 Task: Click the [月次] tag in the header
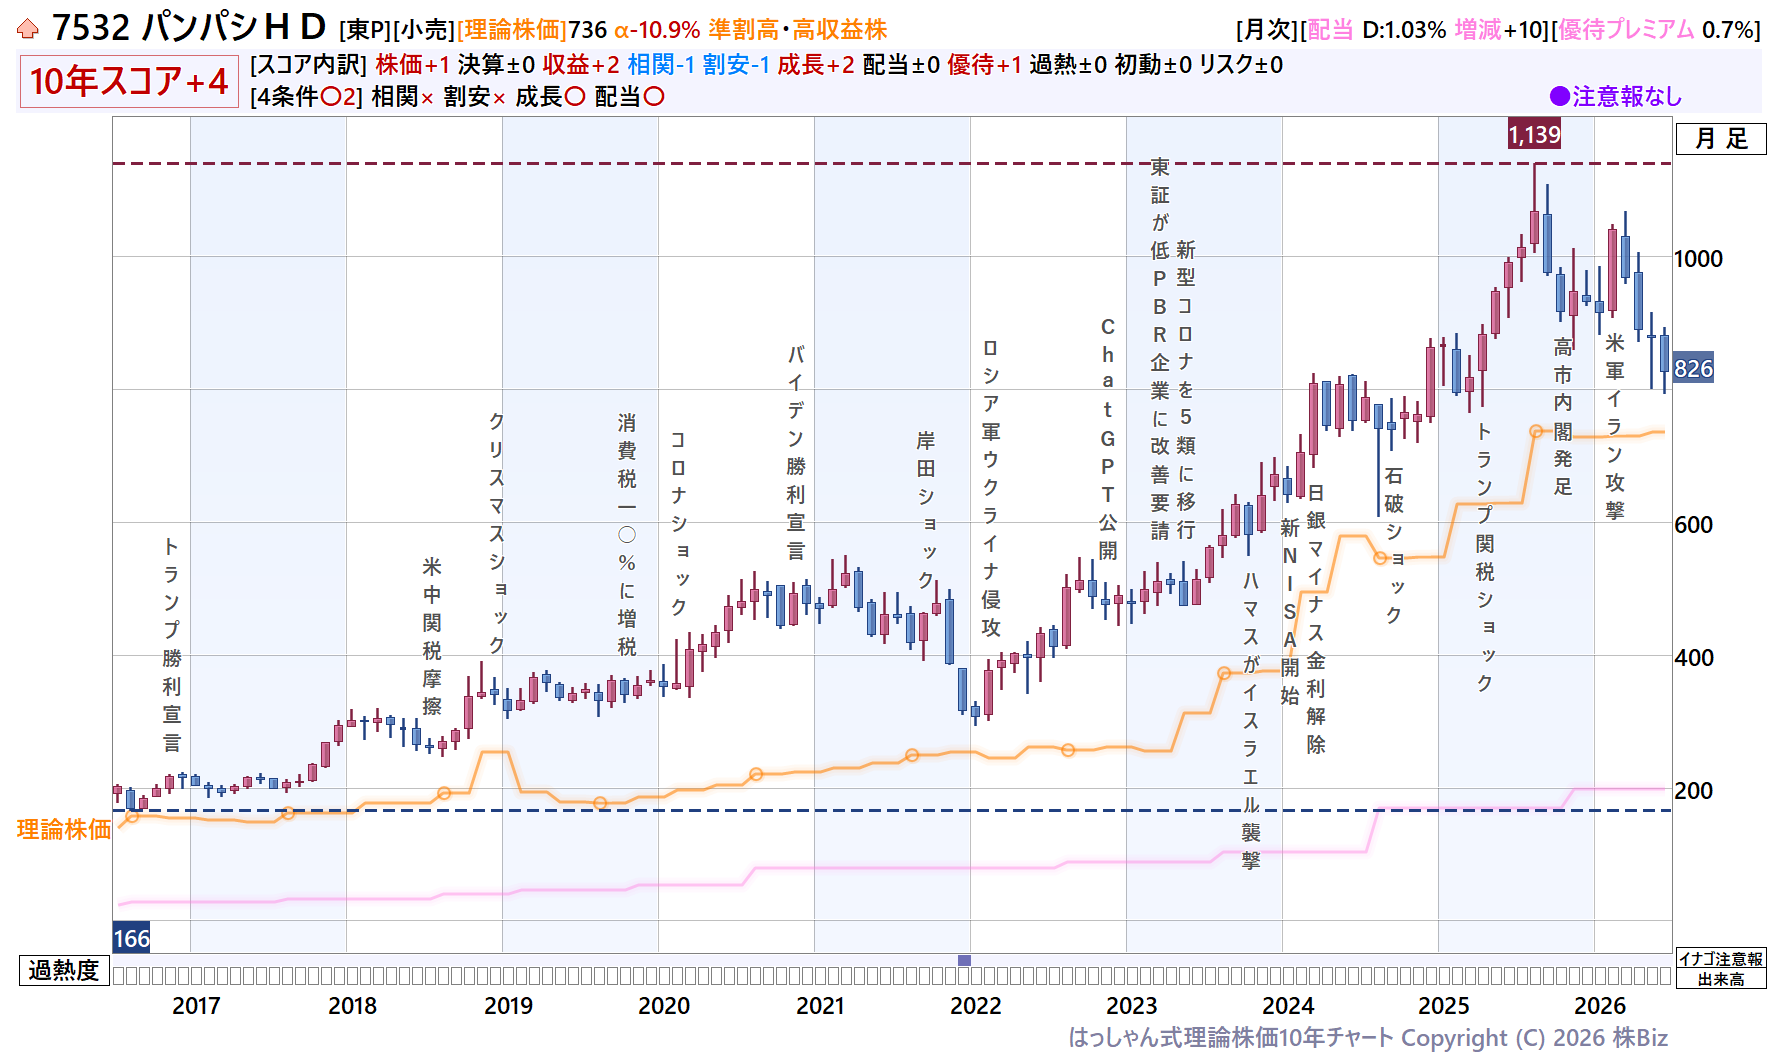click(1267, 30)
